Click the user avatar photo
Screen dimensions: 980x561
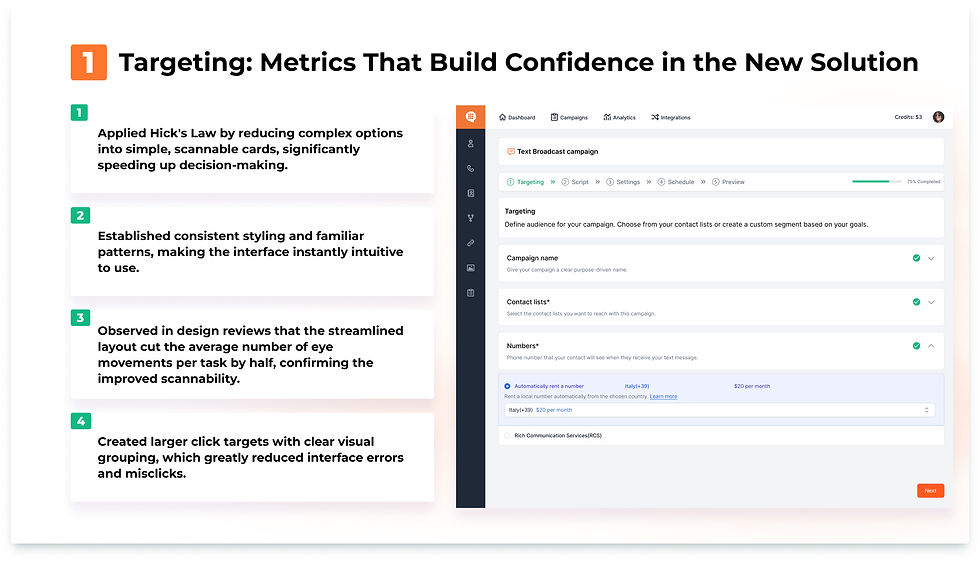click(938, 117)
